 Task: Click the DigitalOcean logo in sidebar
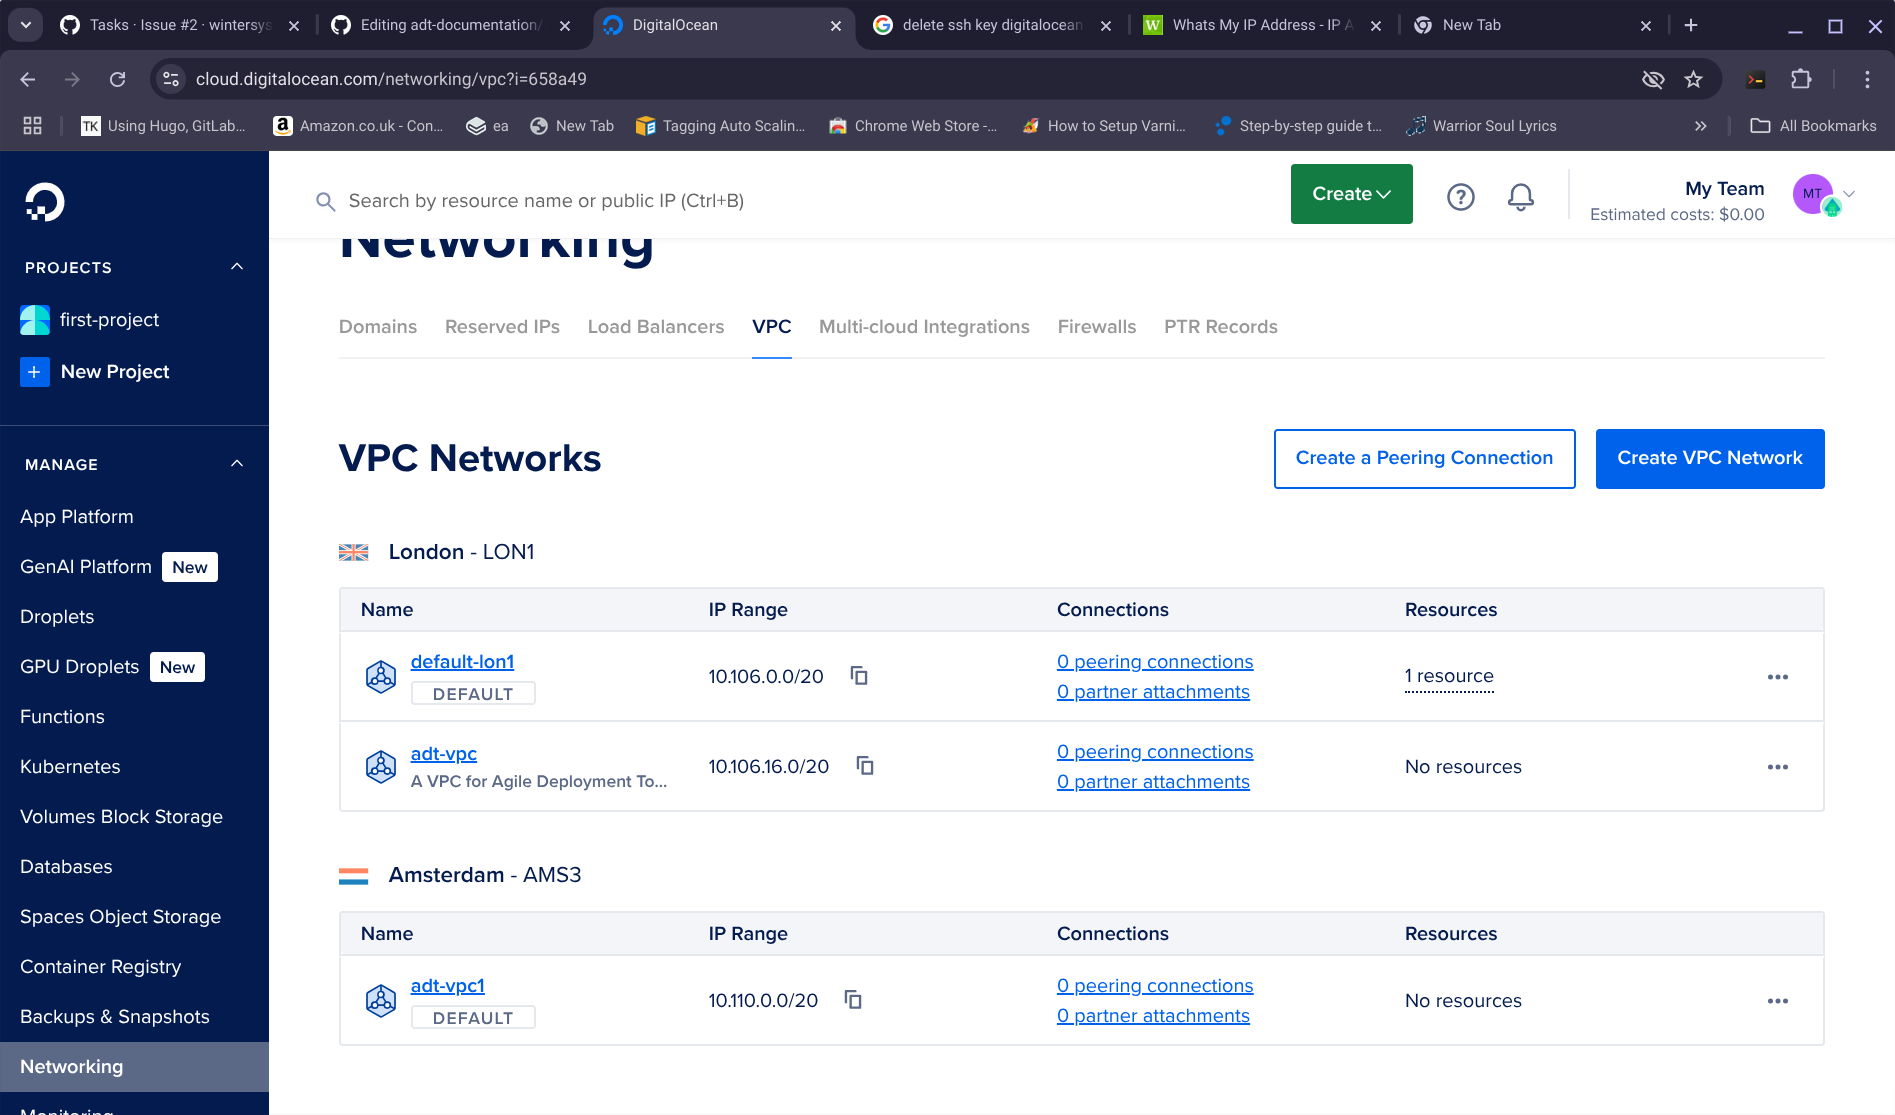coord(44,202)
